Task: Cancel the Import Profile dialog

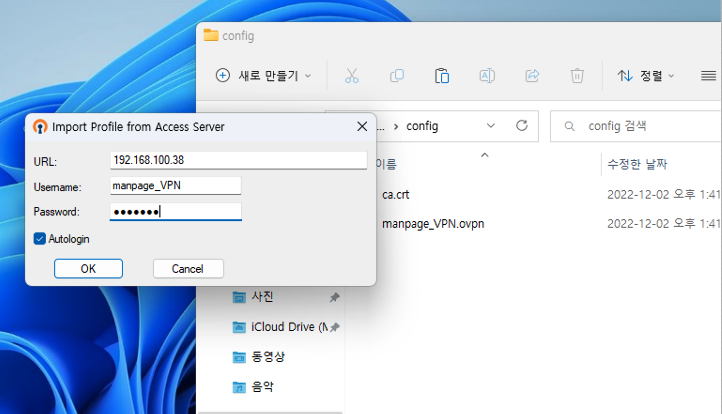Action: click(188, 268)
